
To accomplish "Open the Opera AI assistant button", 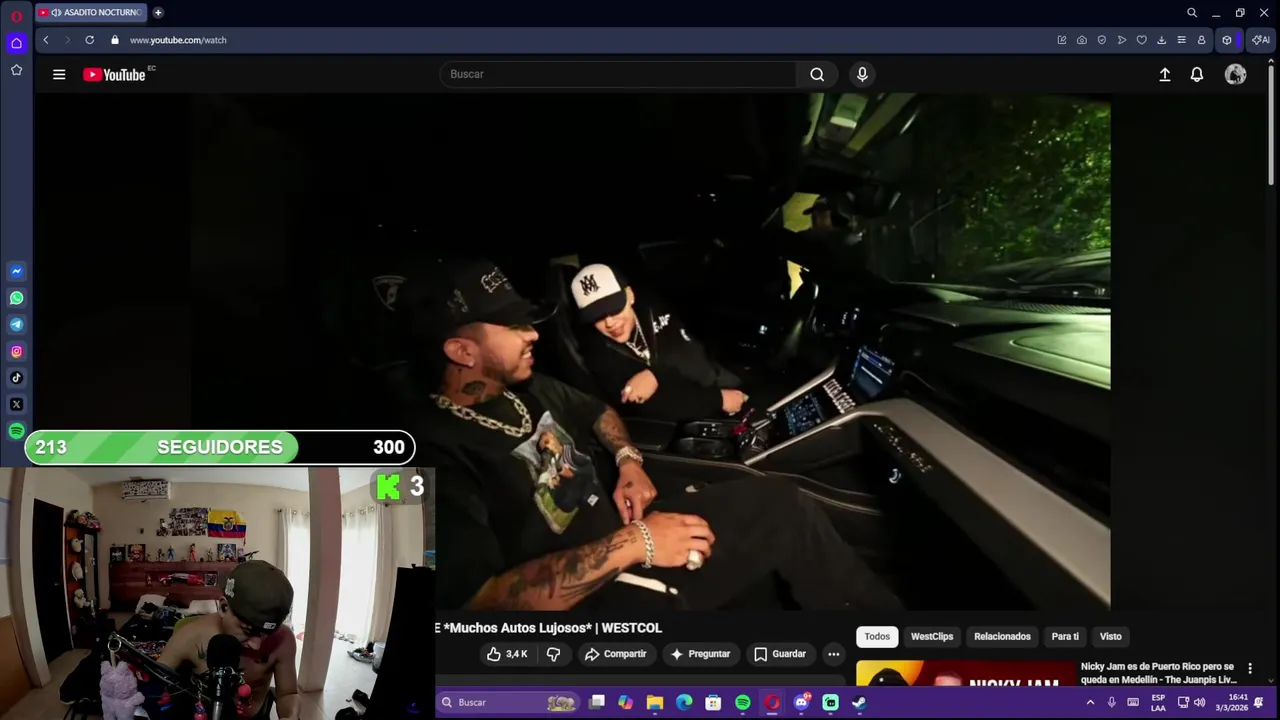I will tap(1261, 40).
